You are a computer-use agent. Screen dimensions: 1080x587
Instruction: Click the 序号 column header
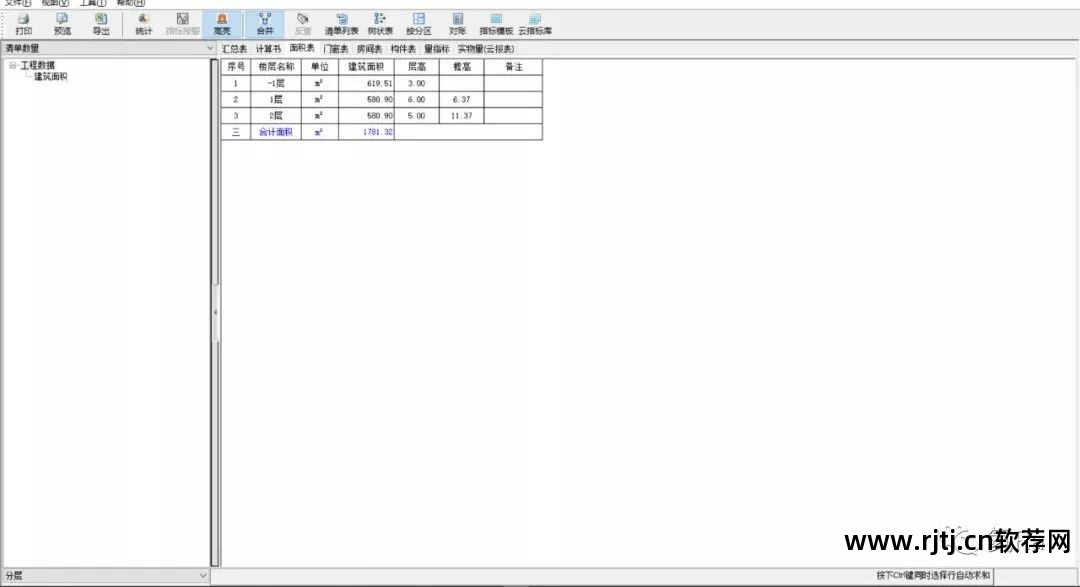[236, 67]
